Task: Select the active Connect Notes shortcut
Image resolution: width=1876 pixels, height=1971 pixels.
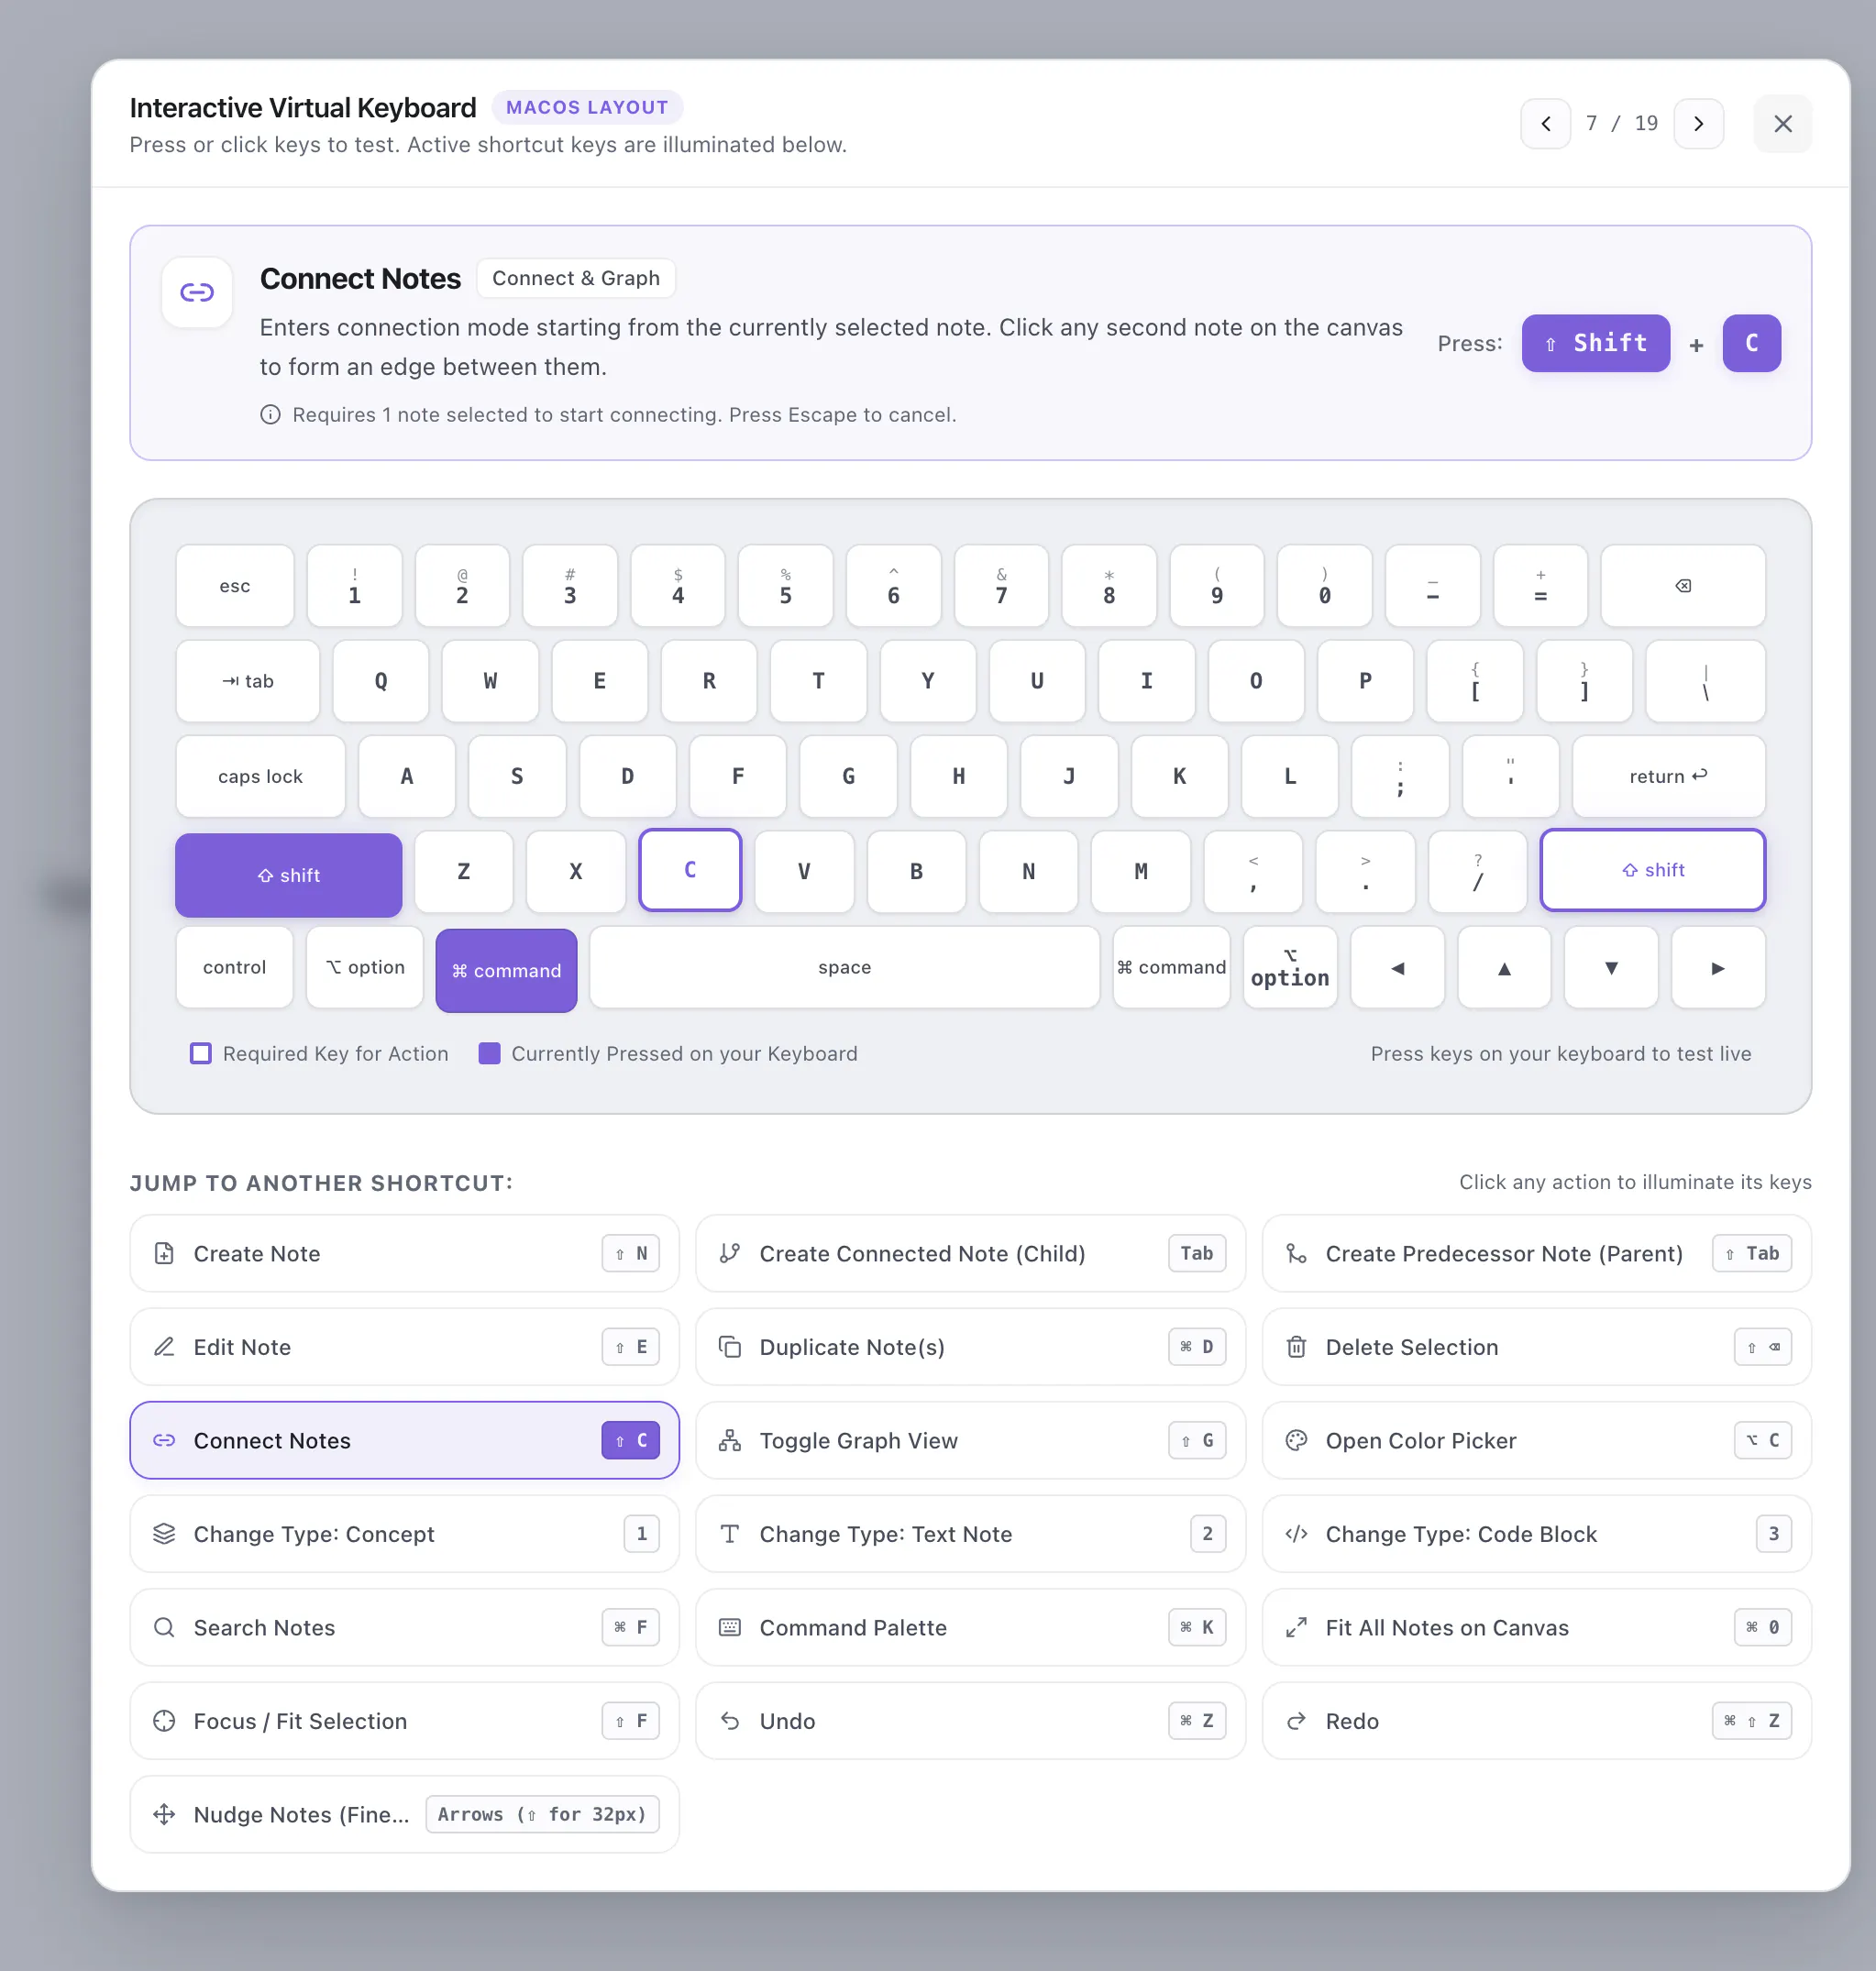Action: (x=404, y=1440)
